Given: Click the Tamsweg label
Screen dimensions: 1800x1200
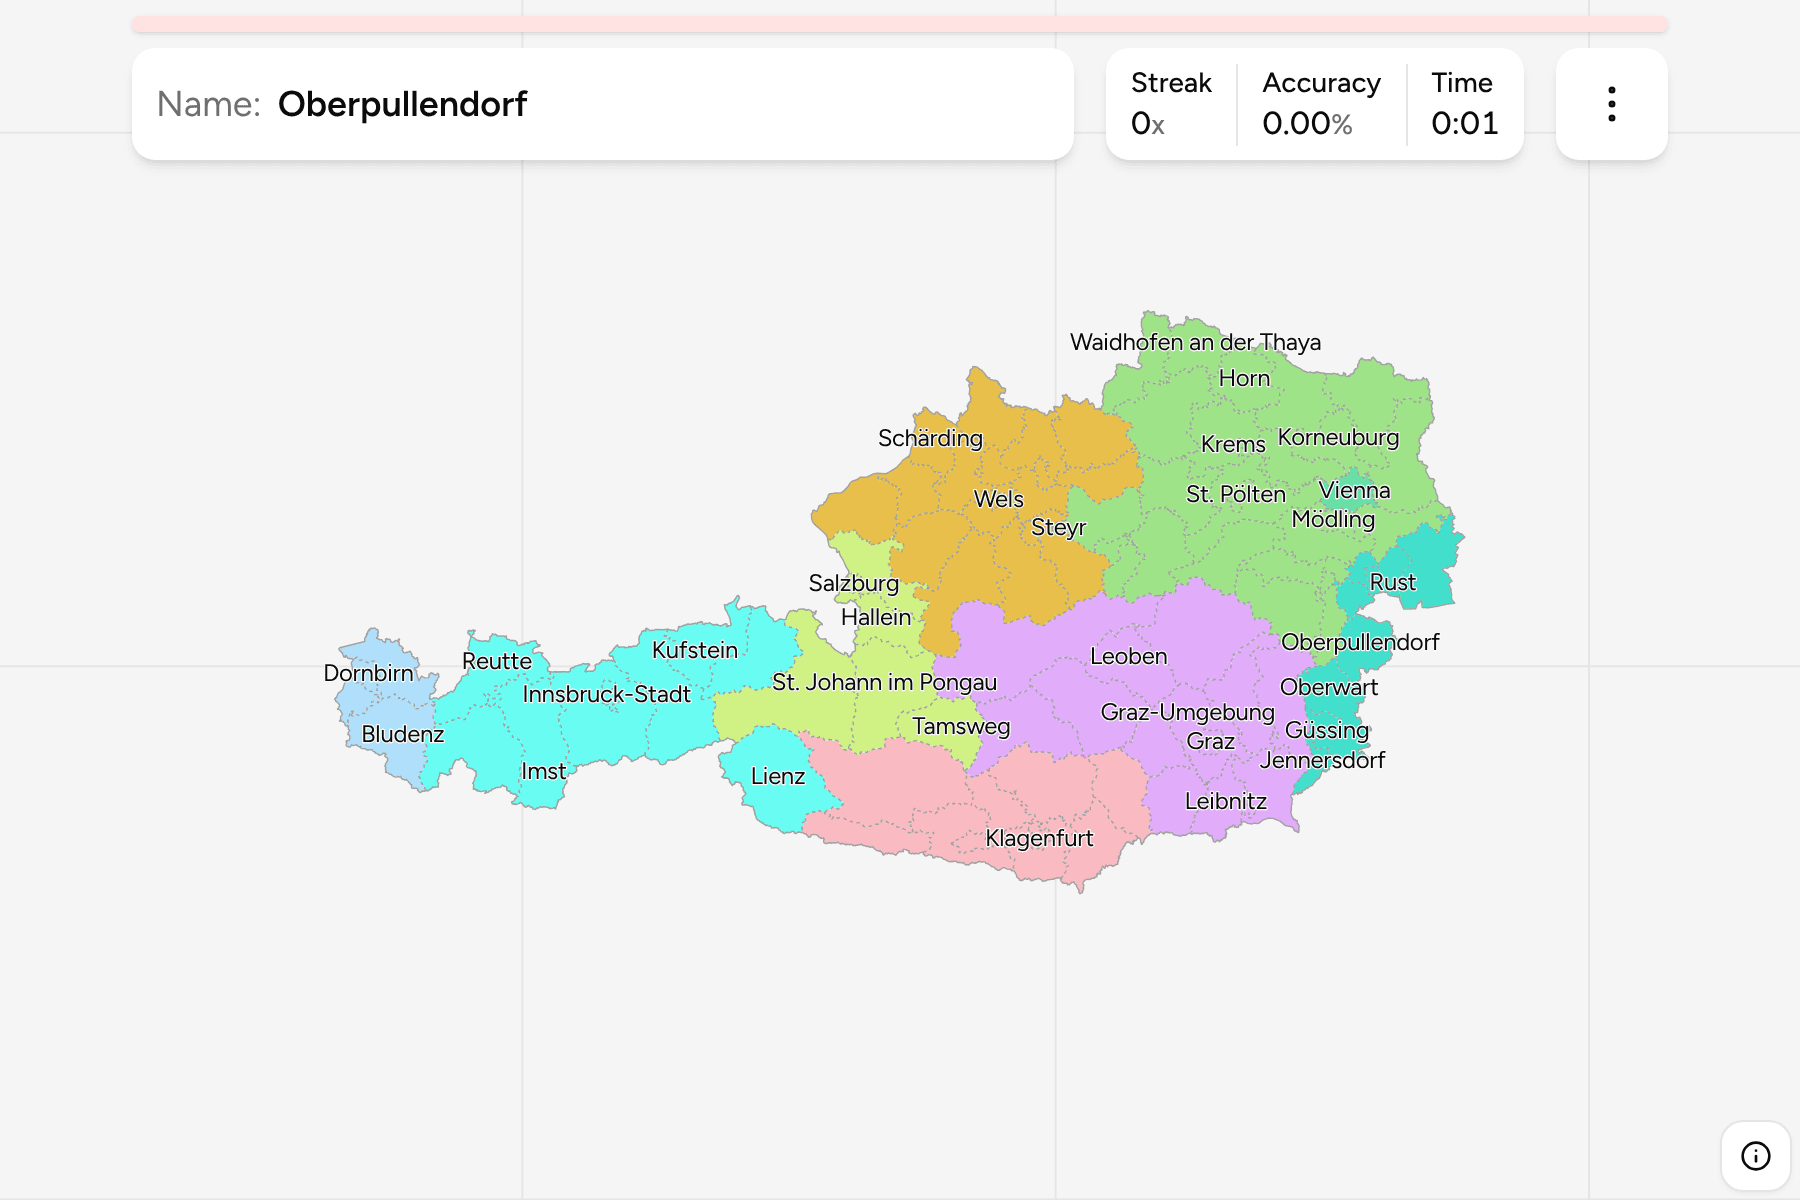Looking at the screenshot, I should [x=961, y=726].
